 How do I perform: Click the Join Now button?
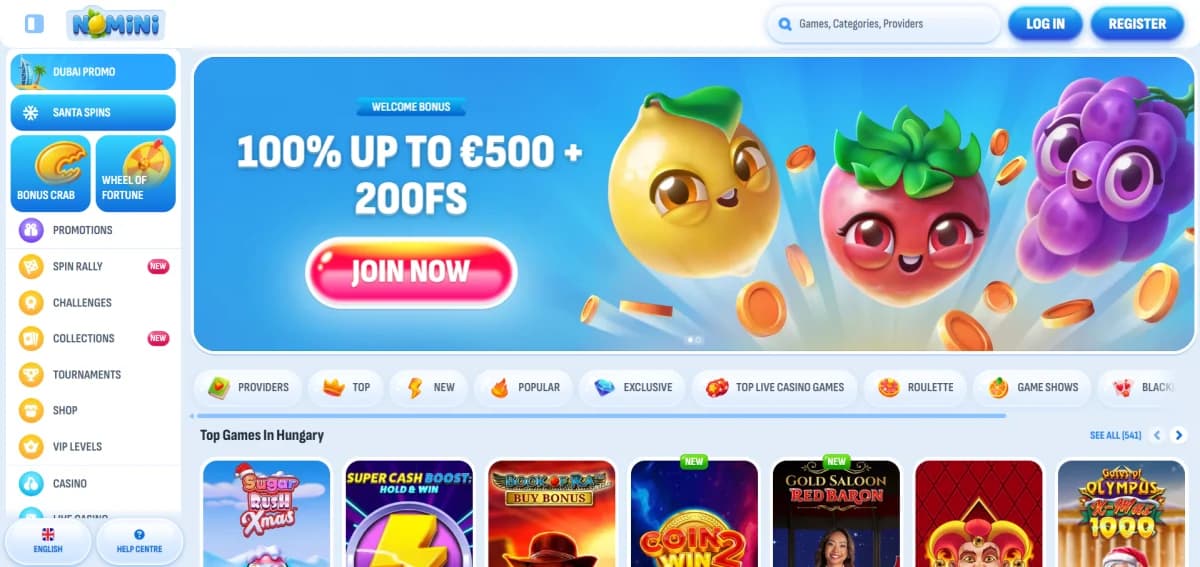411,272
